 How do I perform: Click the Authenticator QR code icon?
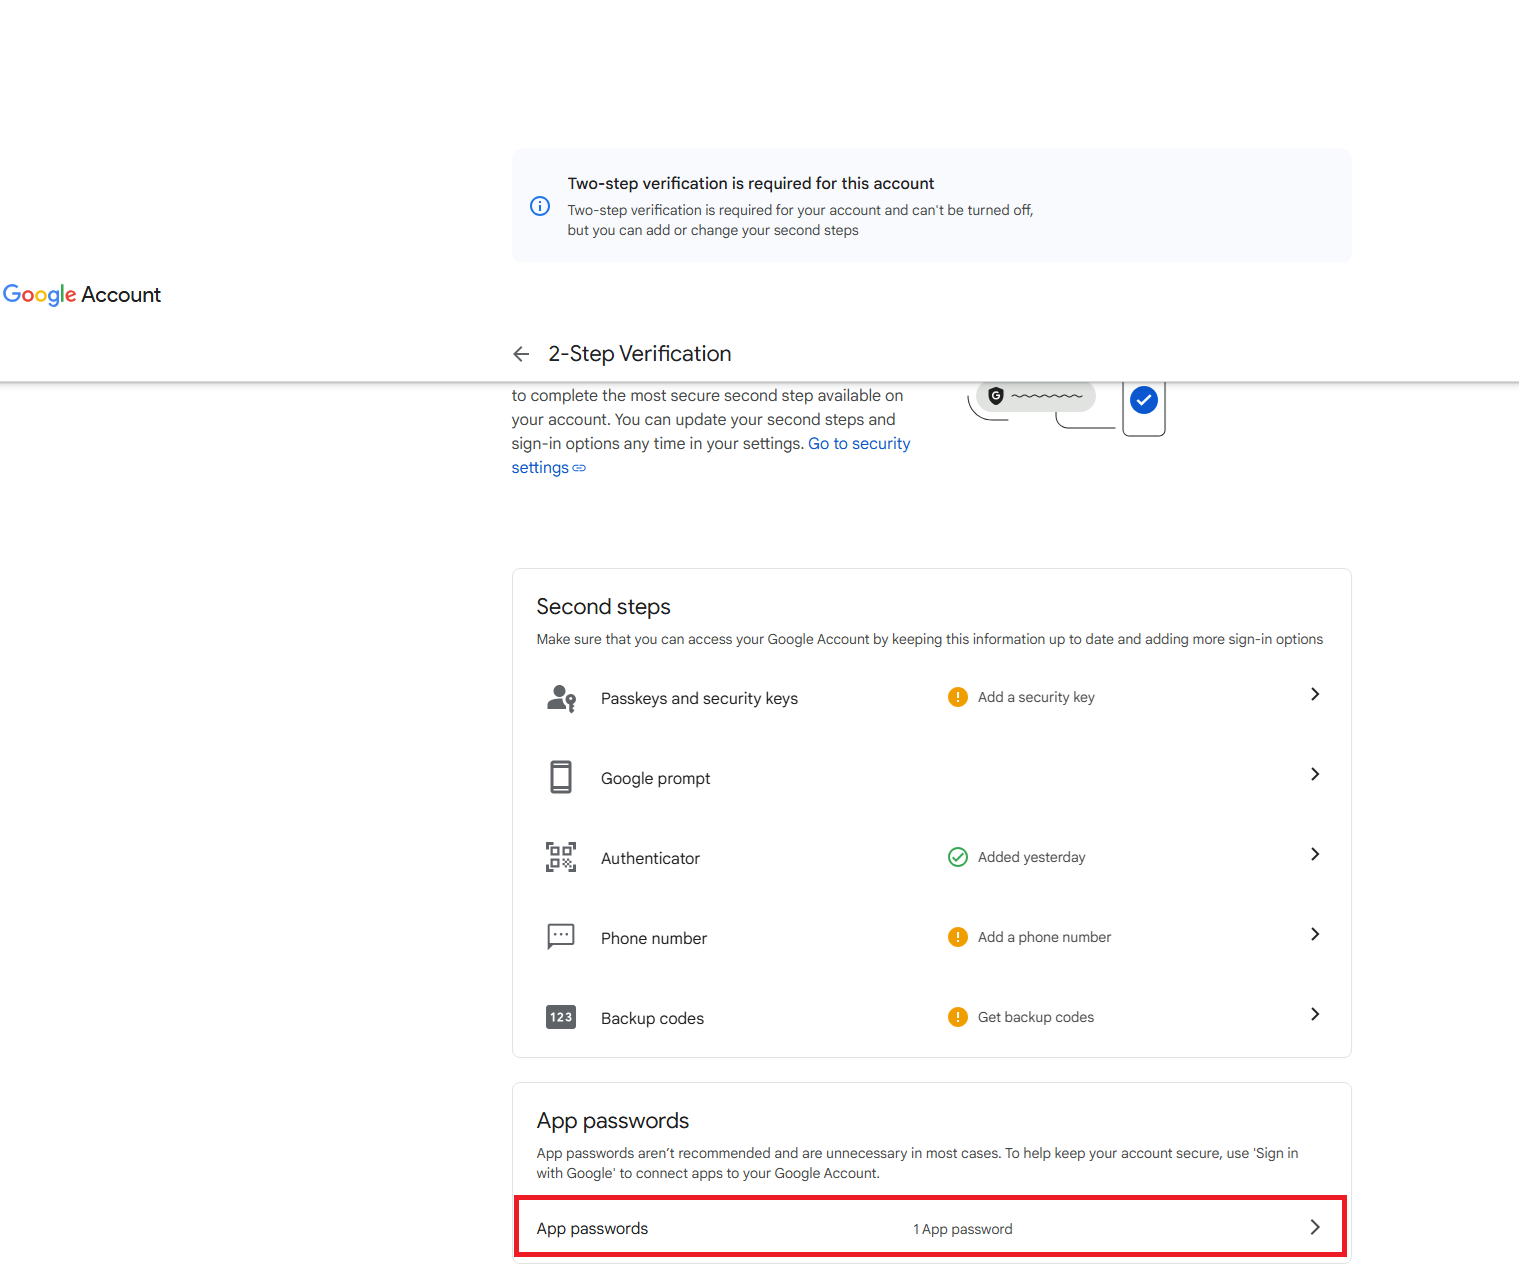tap(561, 857)
